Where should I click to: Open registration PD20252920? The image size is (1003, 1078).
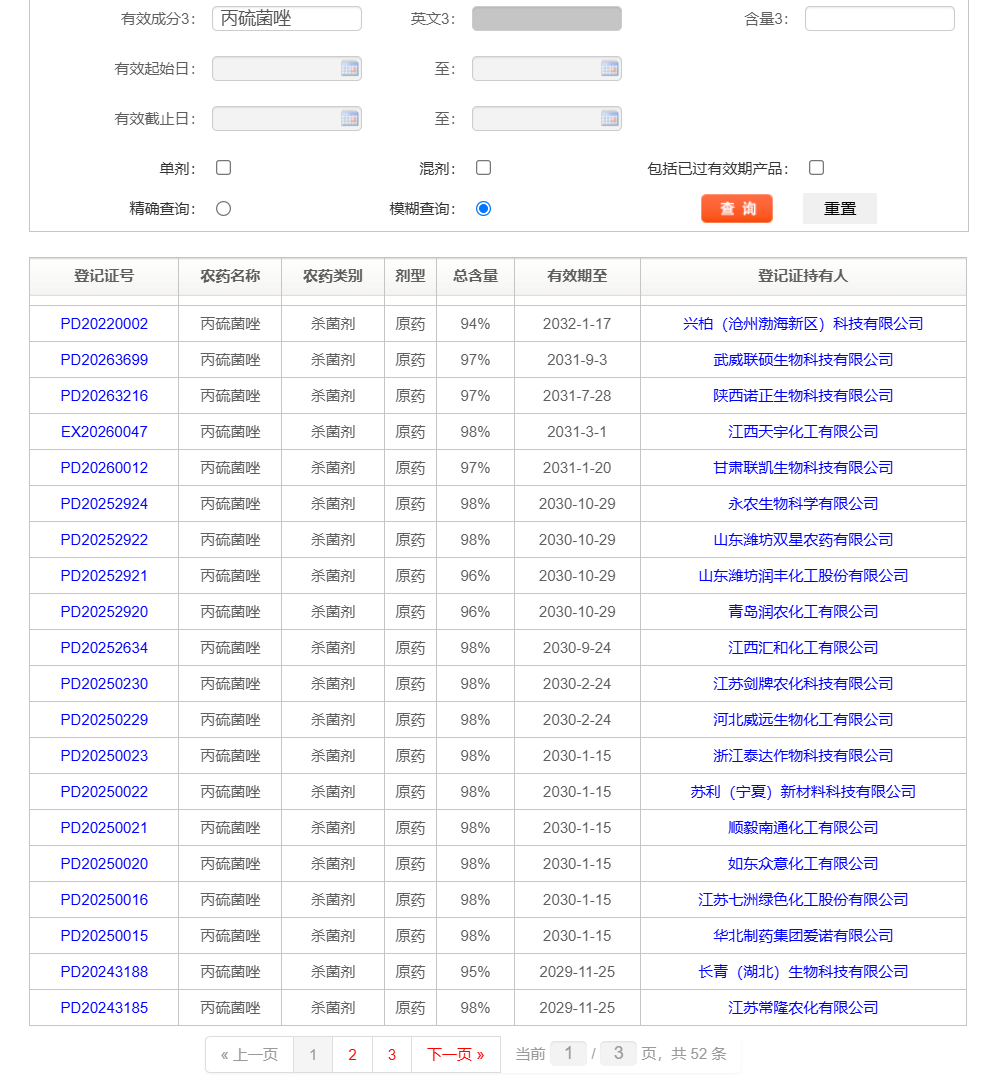click(104, 612)
